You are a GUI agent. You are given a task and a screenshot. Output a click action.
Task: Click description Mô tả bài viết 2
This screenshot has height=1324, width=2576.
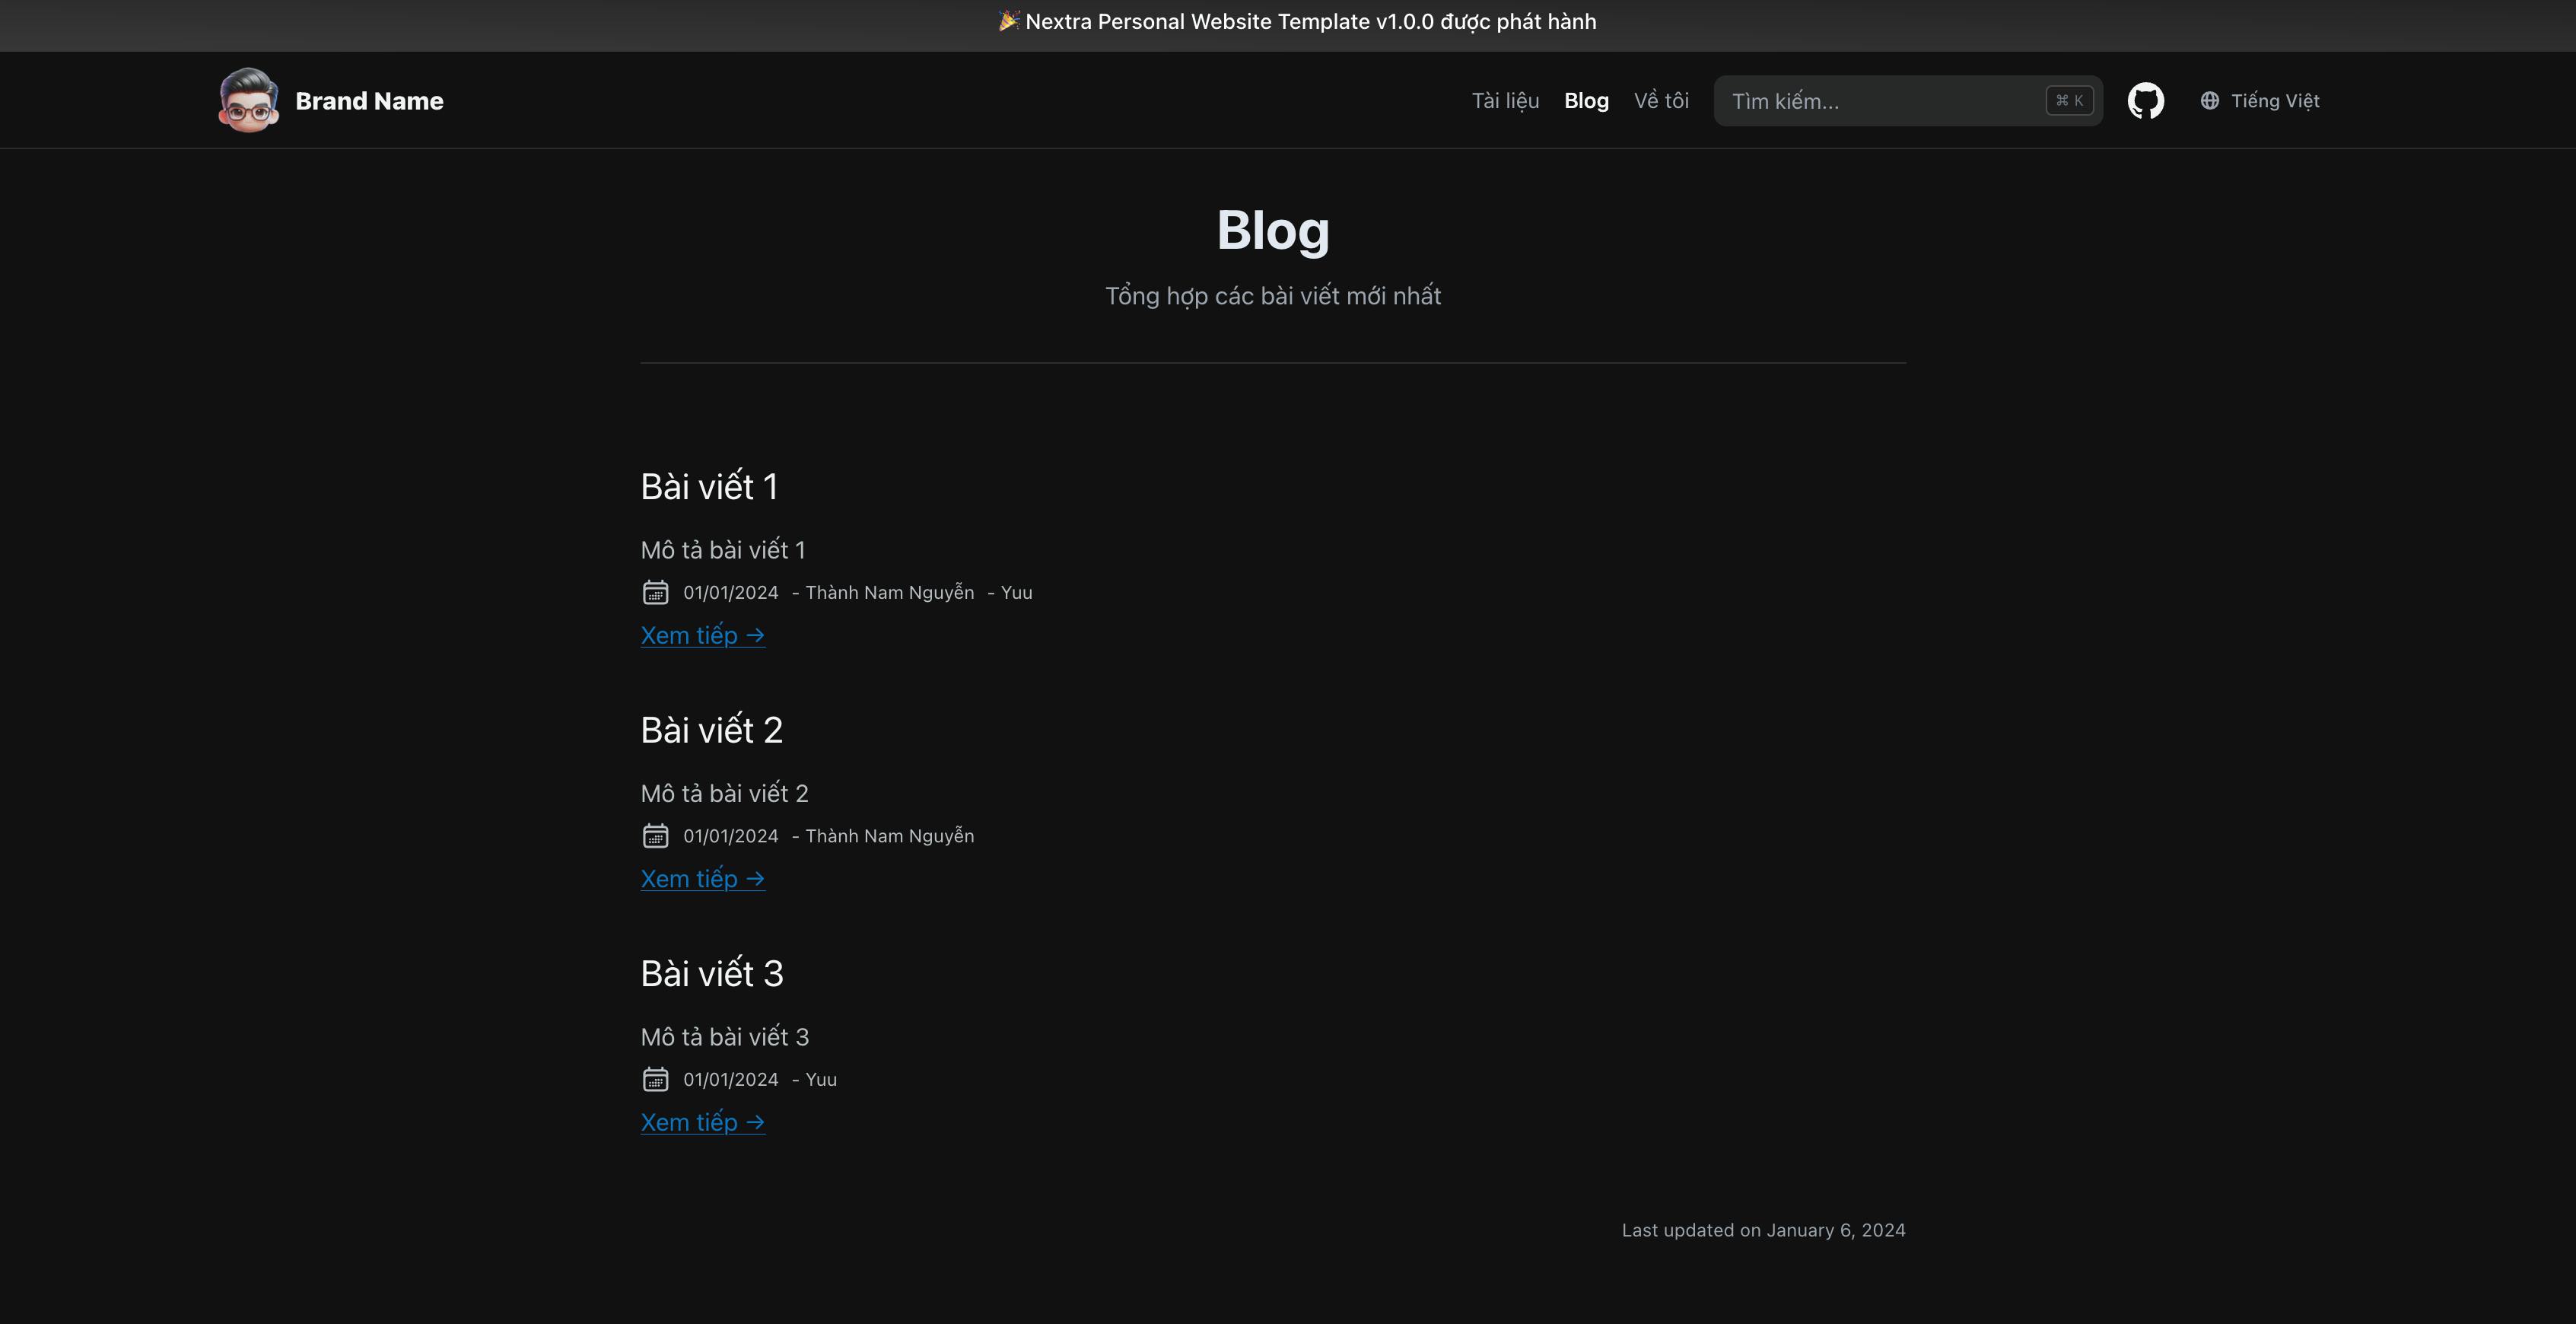724,794
